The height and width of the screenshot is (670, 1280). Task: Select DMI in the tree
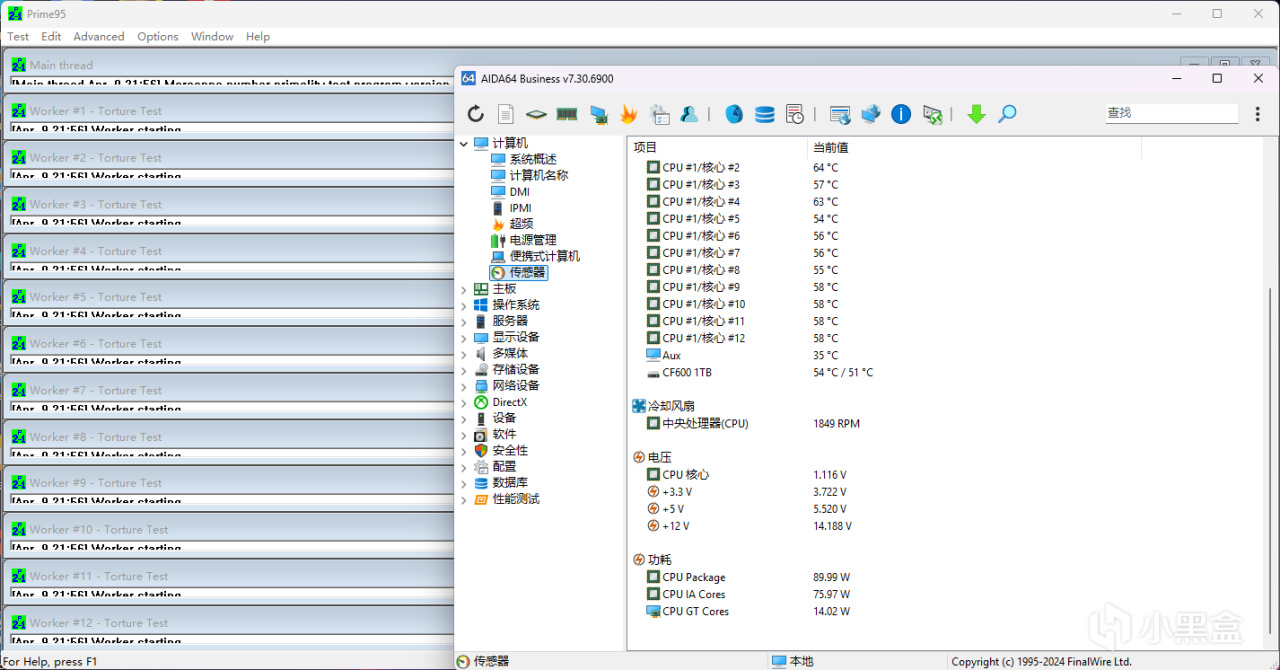point(520,192)
